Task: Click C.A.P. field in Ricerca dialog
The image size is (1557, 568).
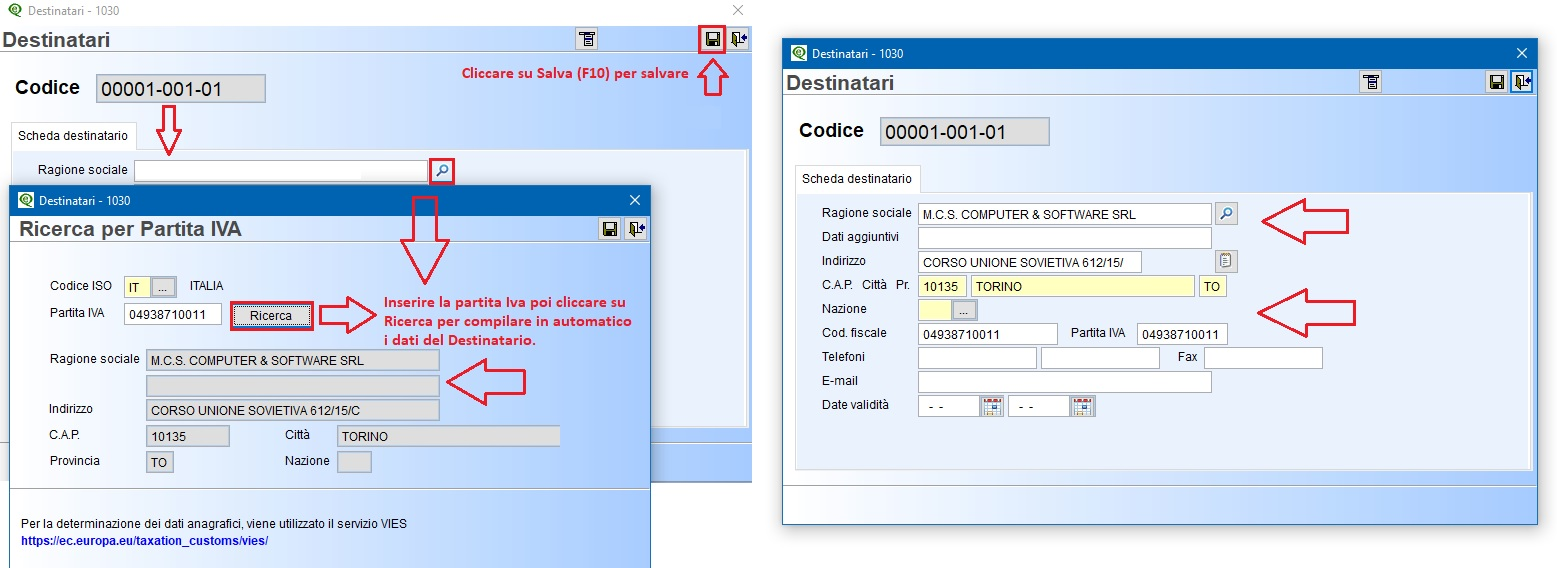Action: (188, 436)
